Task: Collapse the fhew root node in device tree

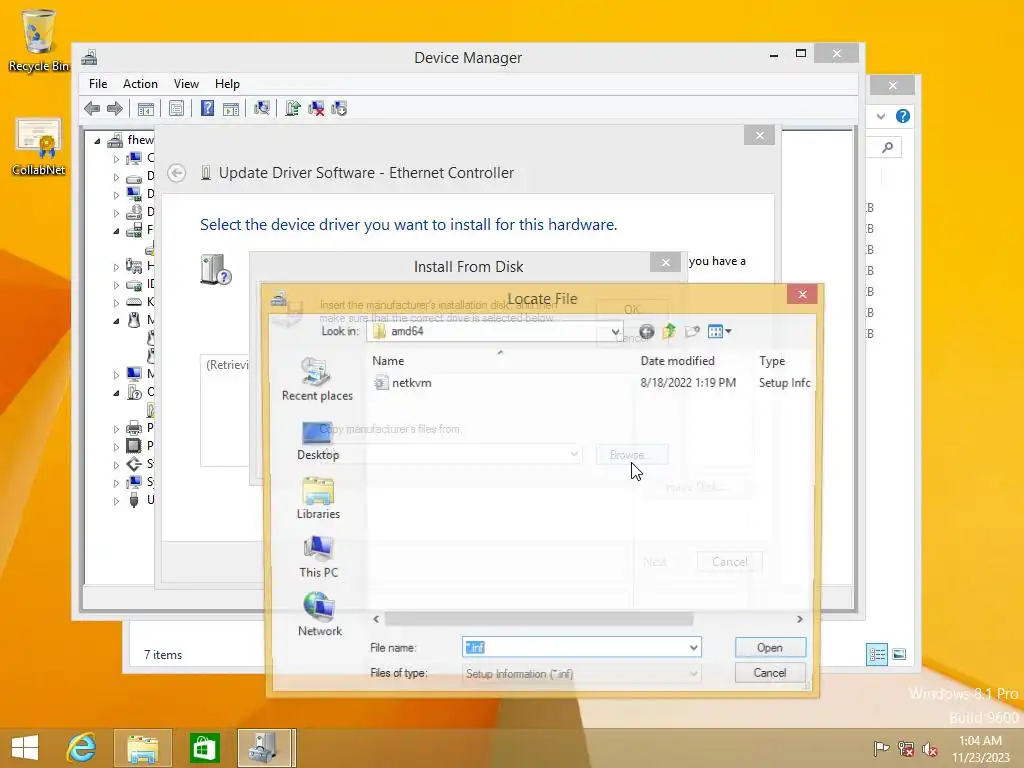Action: pos(97,140)
